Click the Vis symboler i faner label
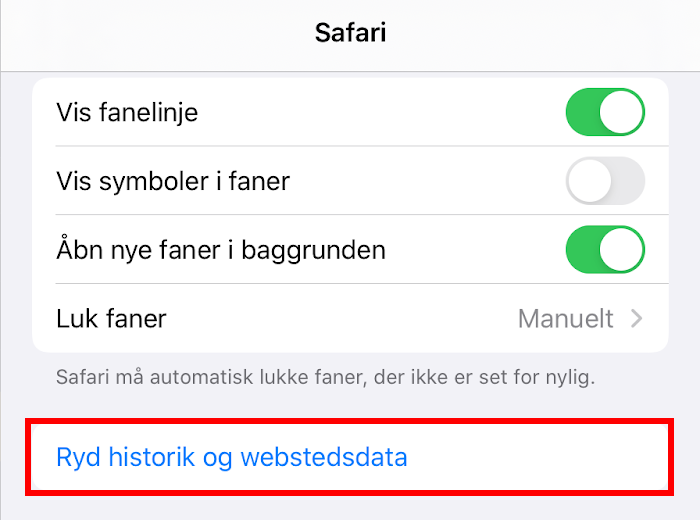Screen dimensions: 700x520 click(x=173, y=181)
